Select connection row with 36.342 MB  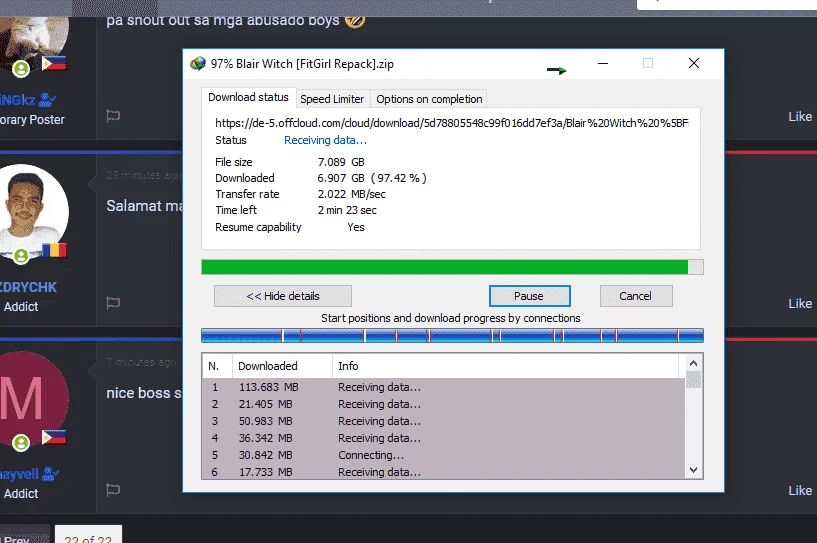coord(443,438)
